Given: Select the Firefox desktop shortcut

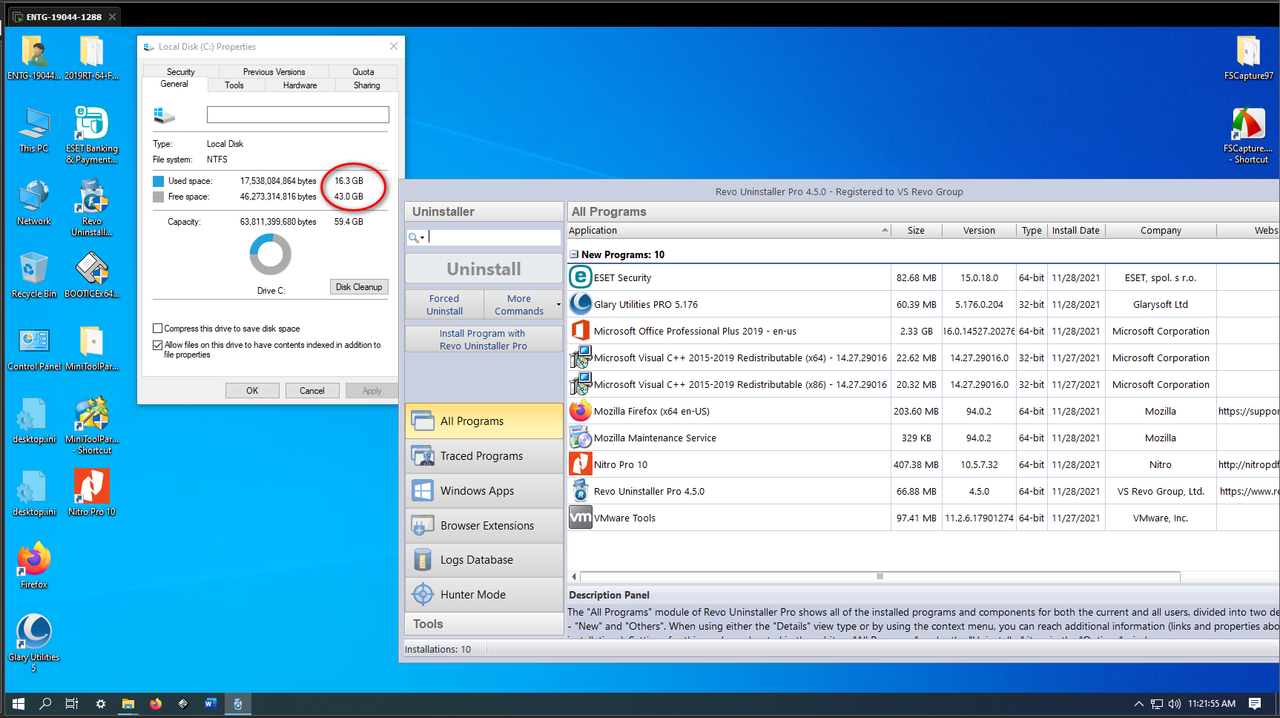Looking at the screenshot, I should pos(34,566).
